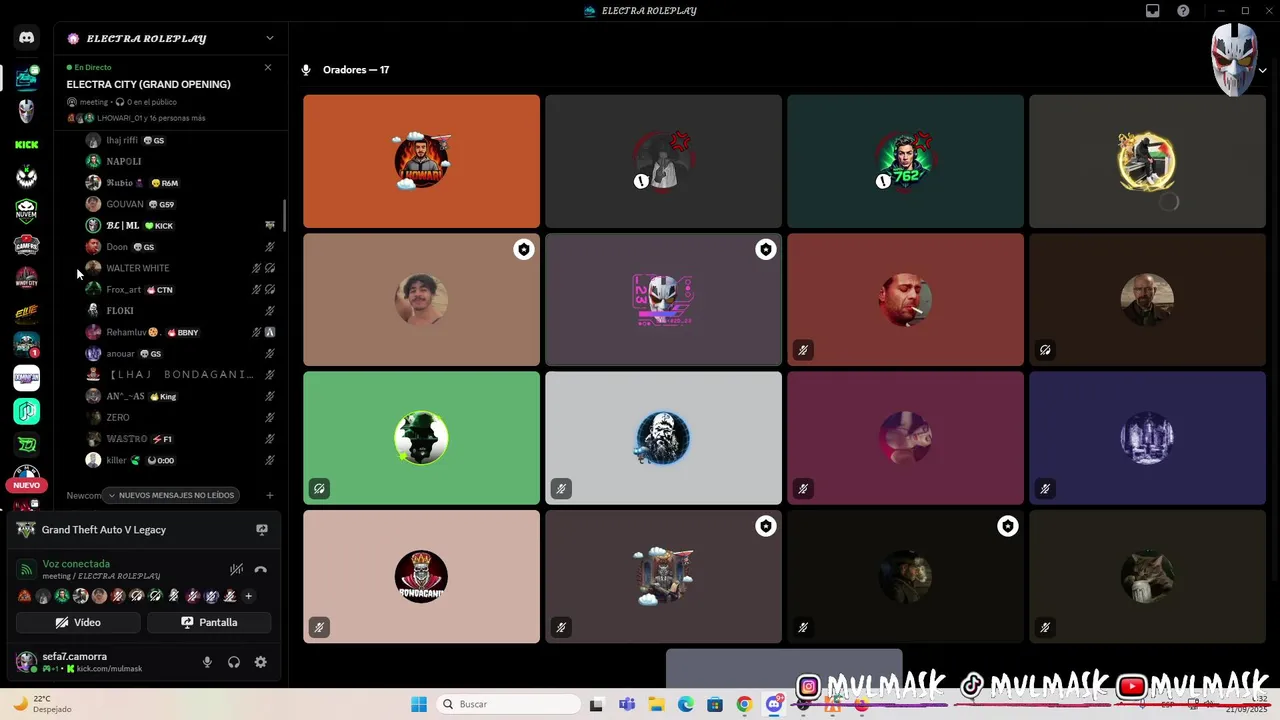Click moderator badge on tan smiling-face tile
Viewport: 1280px width, 720px height.
524,250
